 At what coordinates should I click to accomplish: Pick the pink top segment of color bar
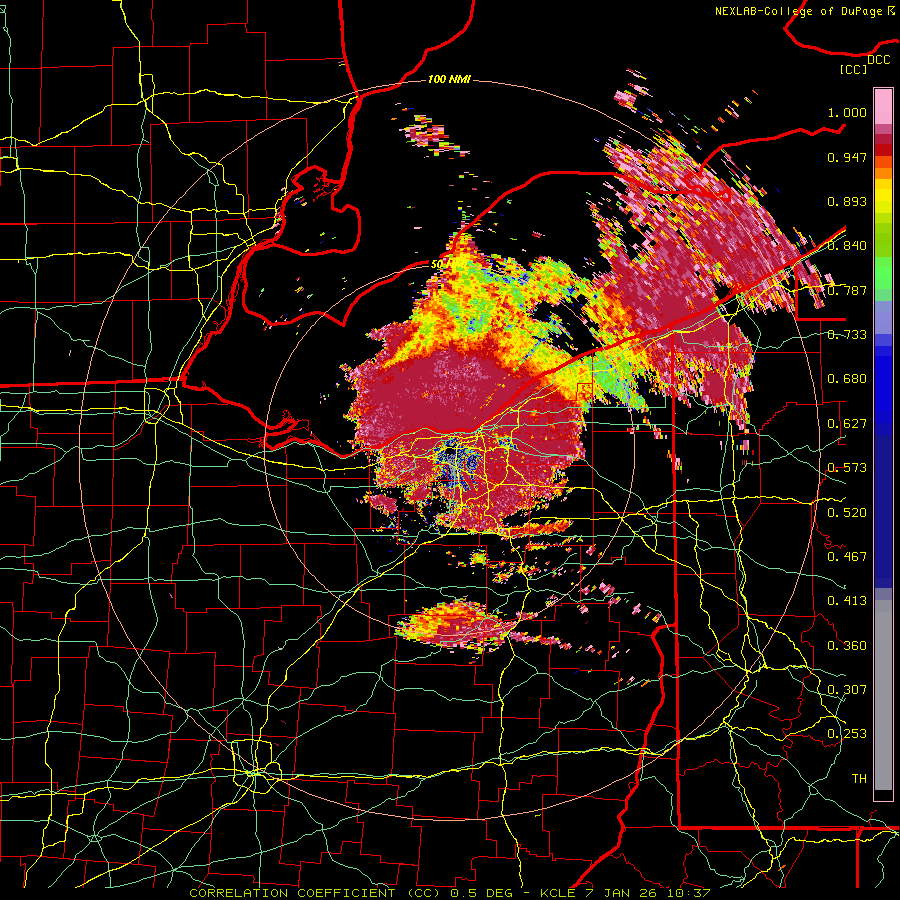point(883,107)
